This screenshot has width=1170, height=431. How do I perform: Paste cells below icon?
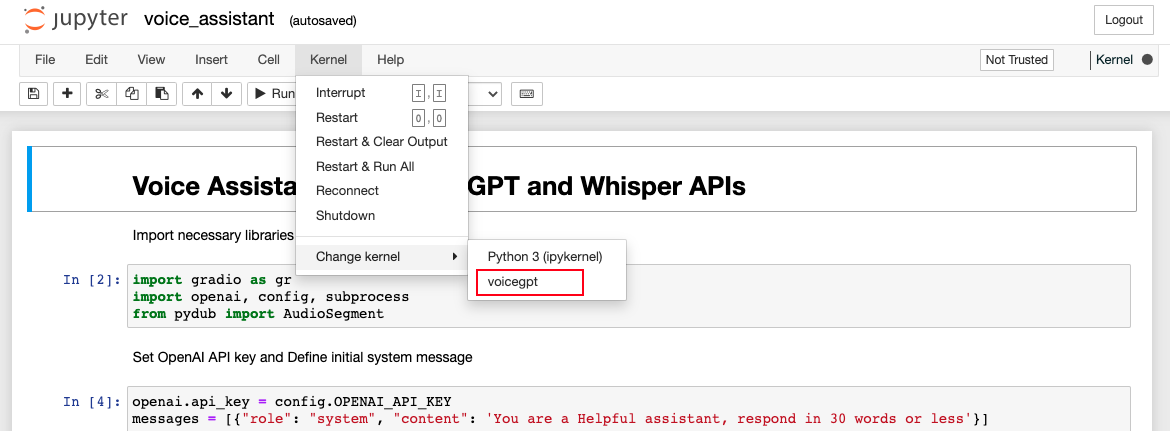[161, 93]
